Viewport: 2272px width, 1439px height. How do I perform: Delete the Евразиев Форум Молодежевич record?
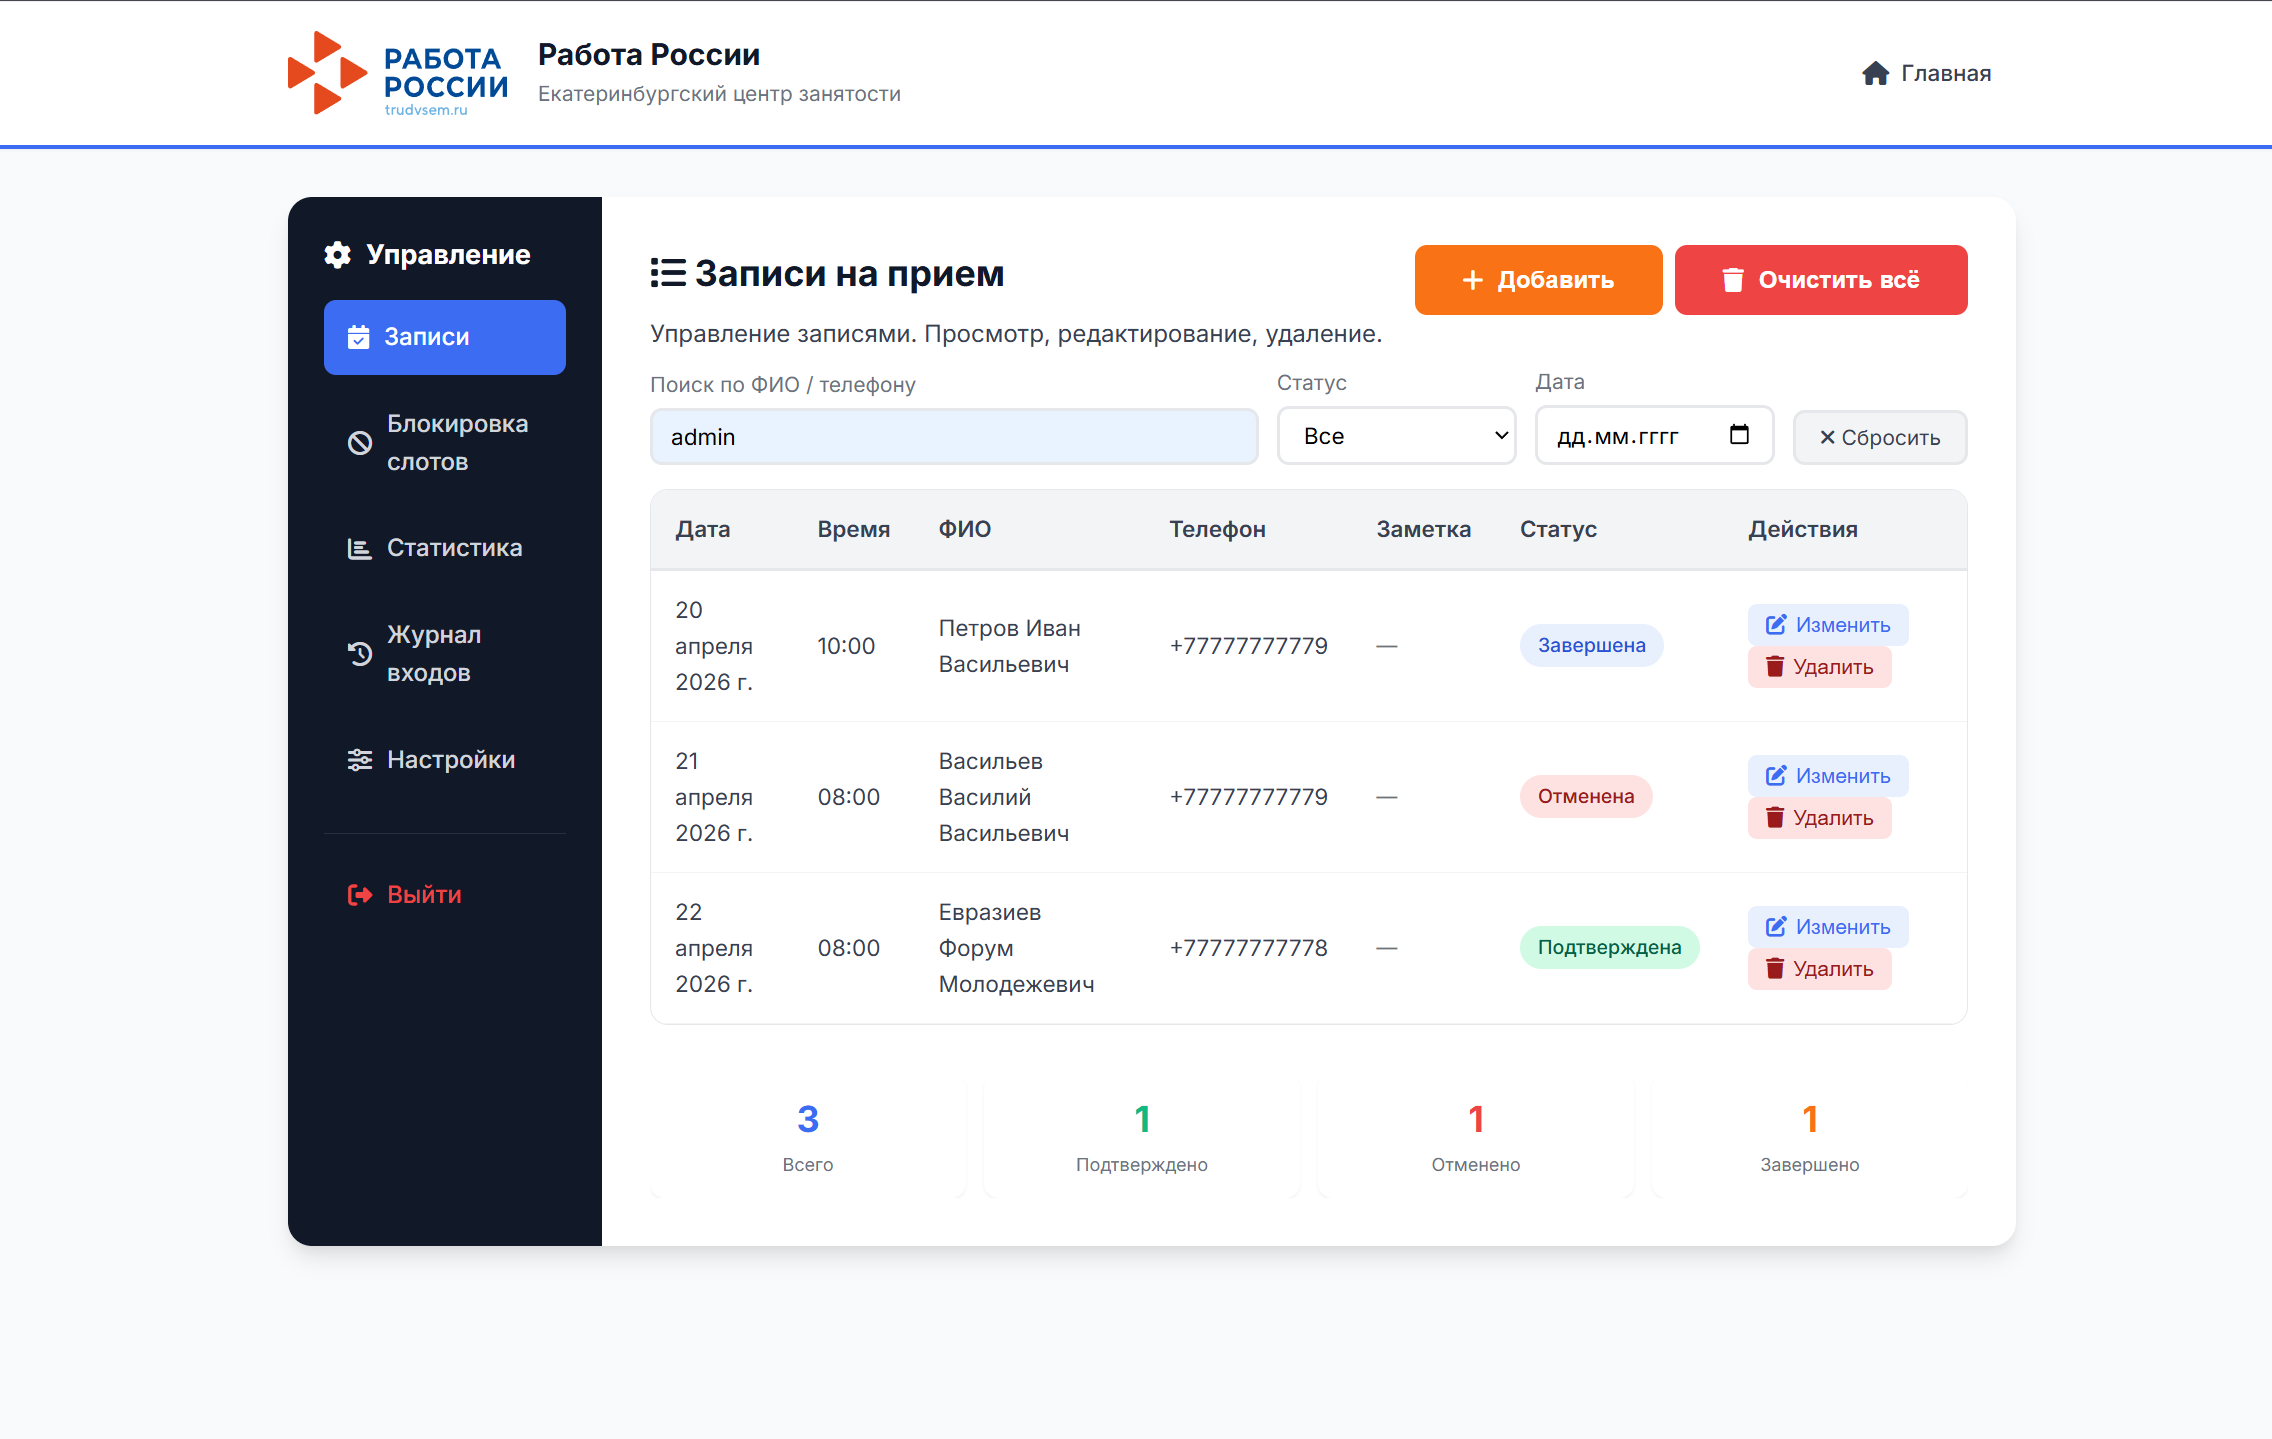click(x=1819, y=968)
